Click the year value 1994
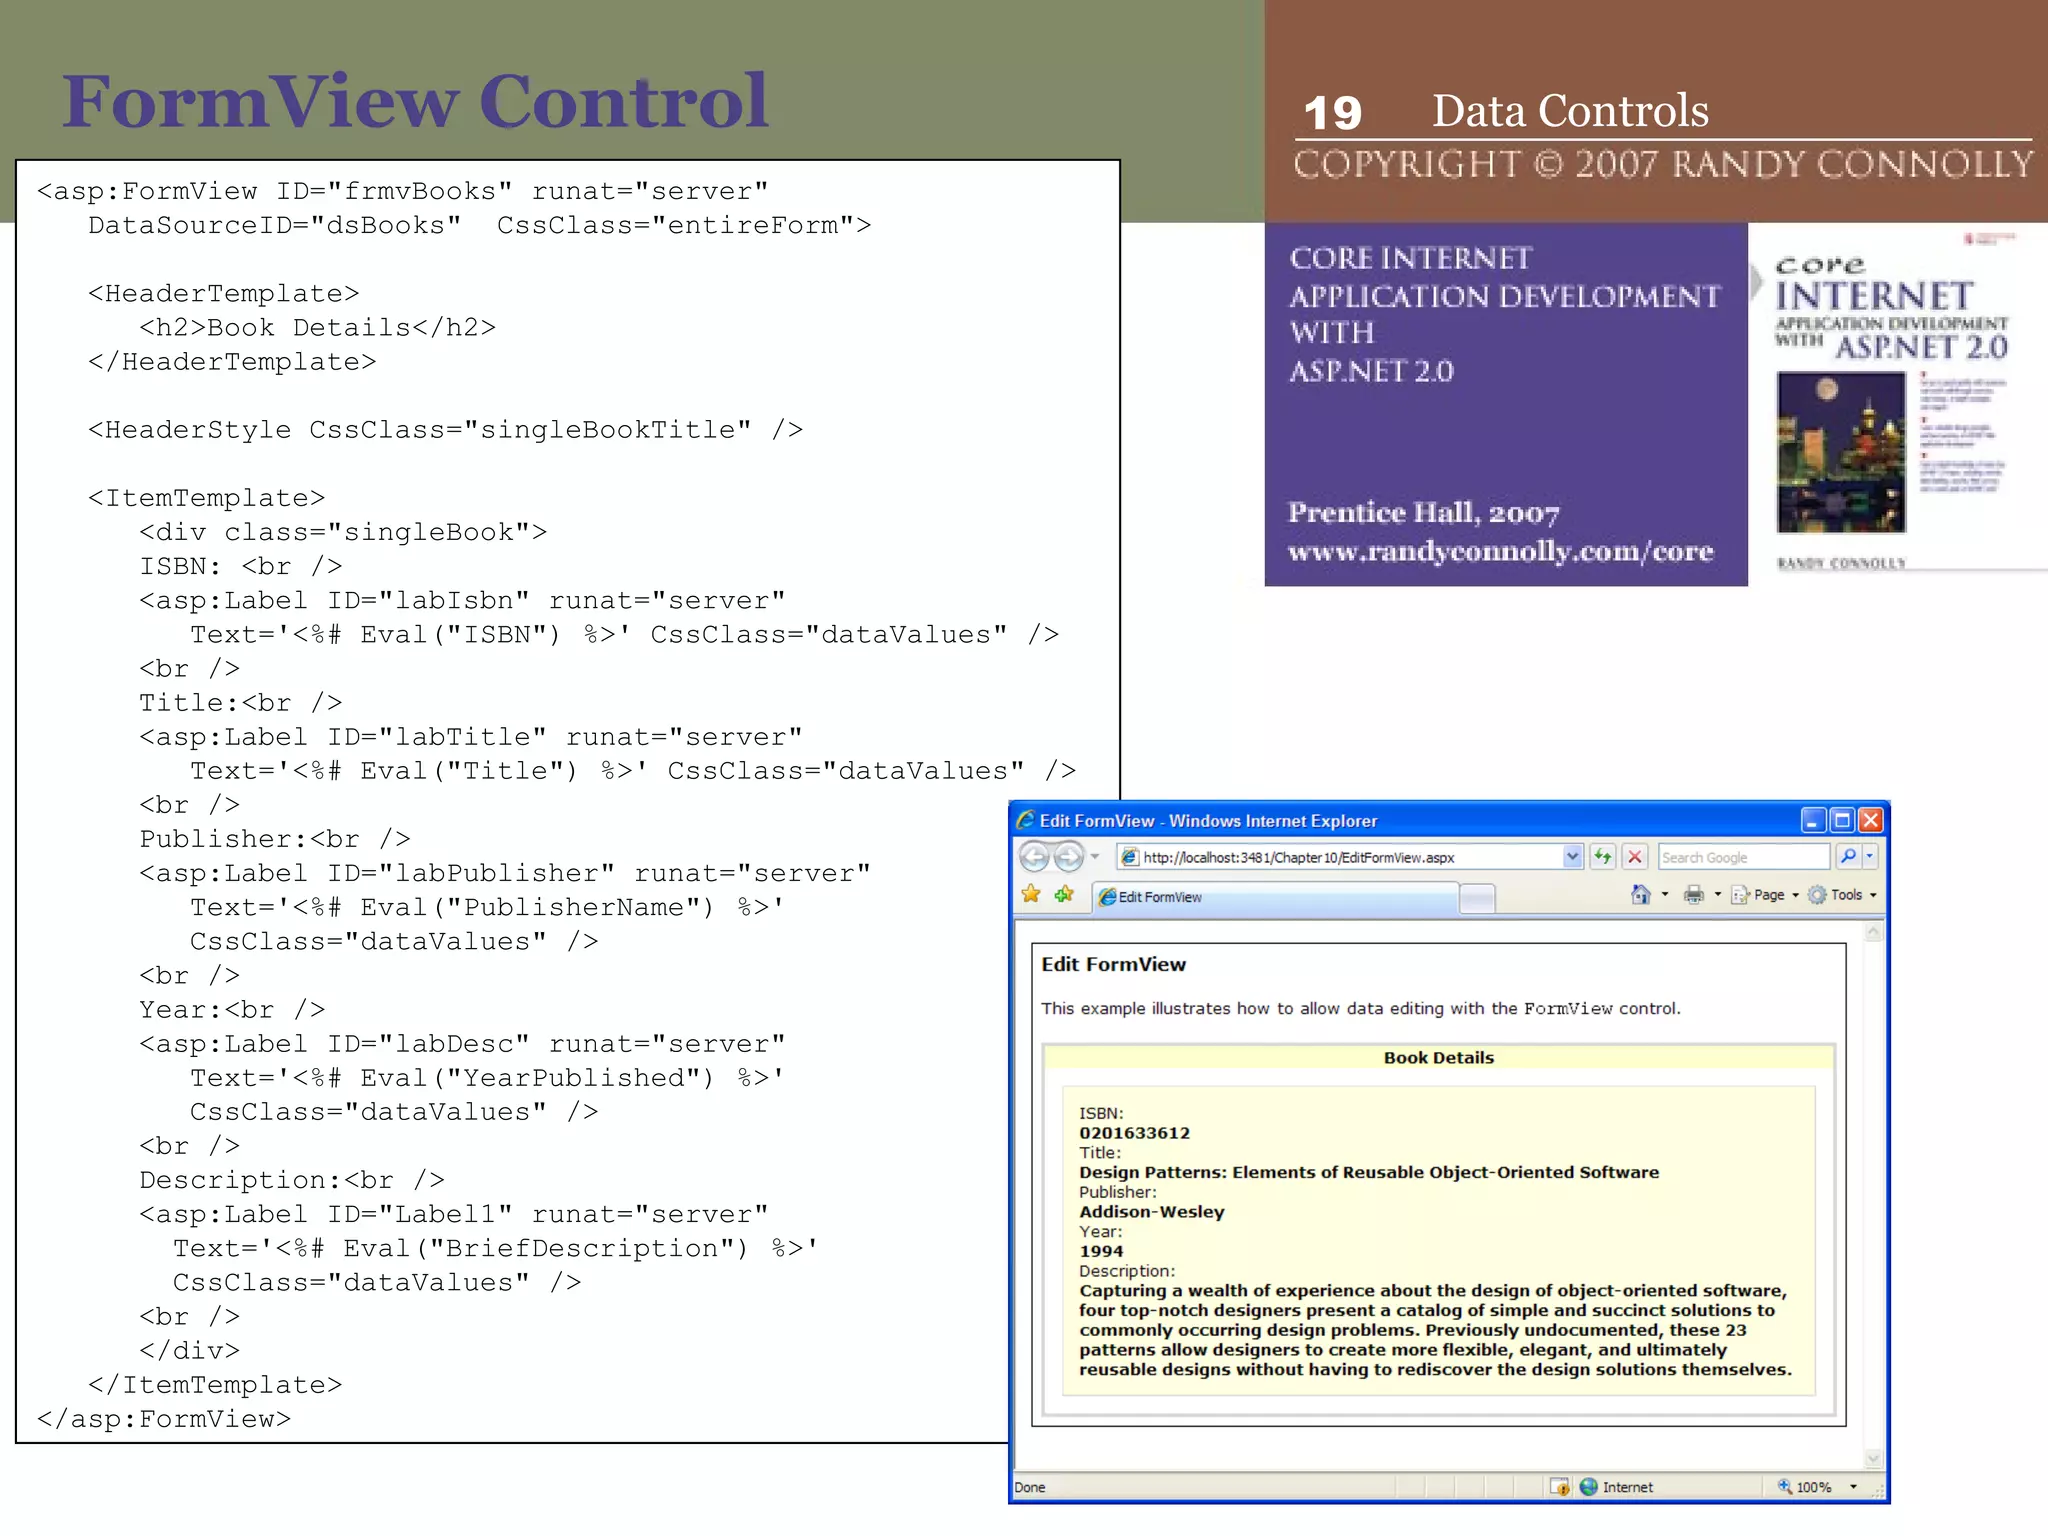The image size is (2048, 1536). [1101, 1251]
